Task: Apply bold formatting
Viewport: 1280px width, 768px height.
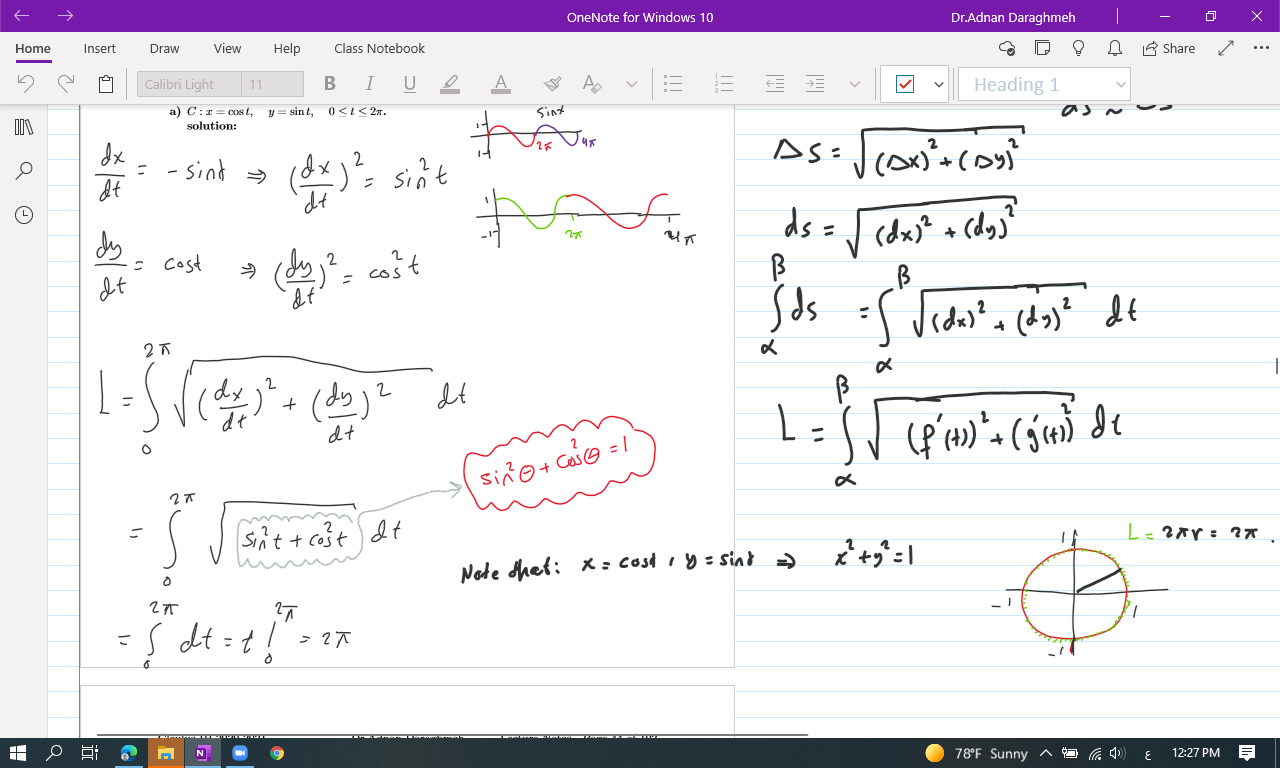Action: pyautogui.click(x=330, y=84)
